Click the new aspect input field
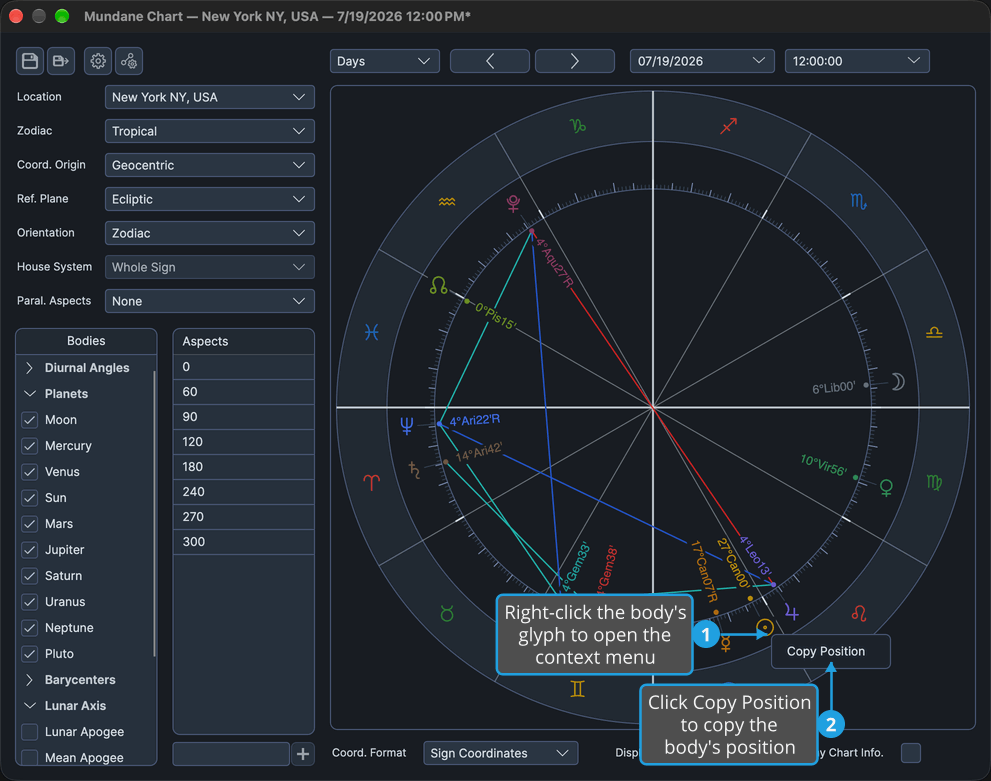Image resolution: width=991 pixels, height=781 pixels. coord(231,754)
